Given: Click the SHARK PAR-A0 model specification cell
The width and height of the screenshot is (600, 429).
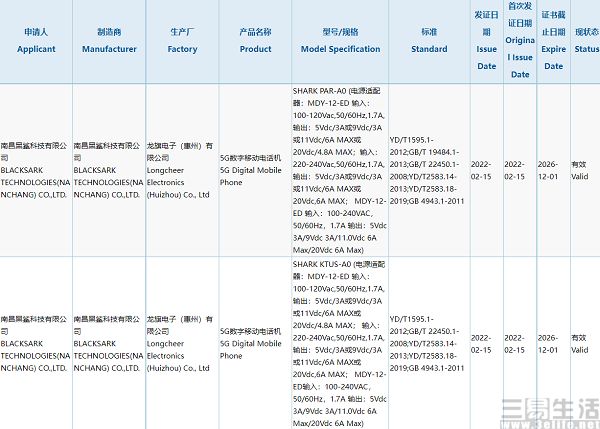Looking at the screenshot, I should point(340,170).
